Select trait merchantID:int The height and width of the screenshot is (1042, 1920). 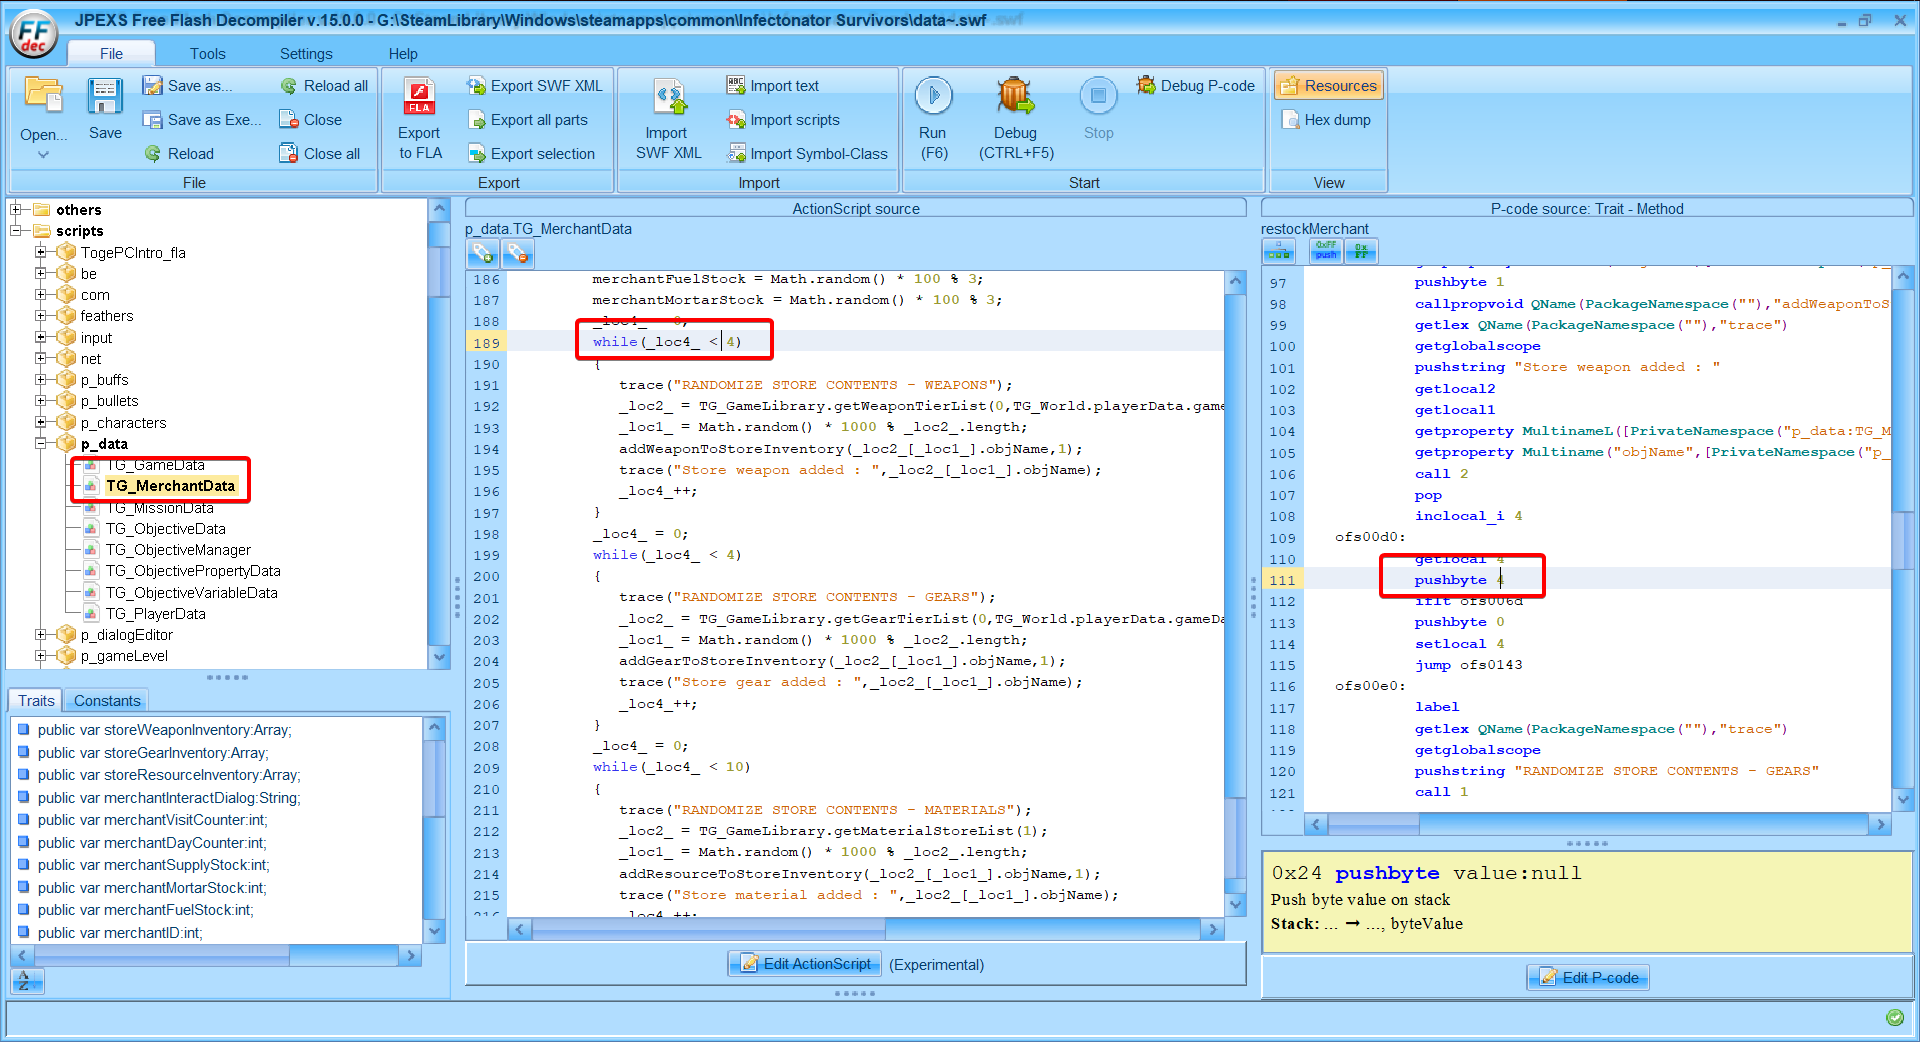(x=120, y=933)
